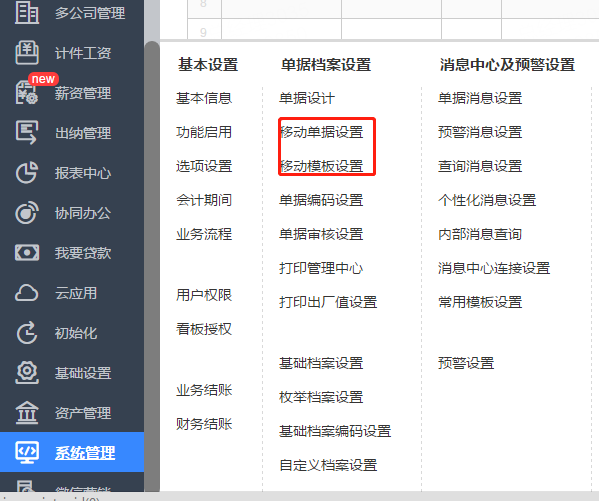
Task: Open 用户权限 under basic settings
Action: (x=204, y=295)
